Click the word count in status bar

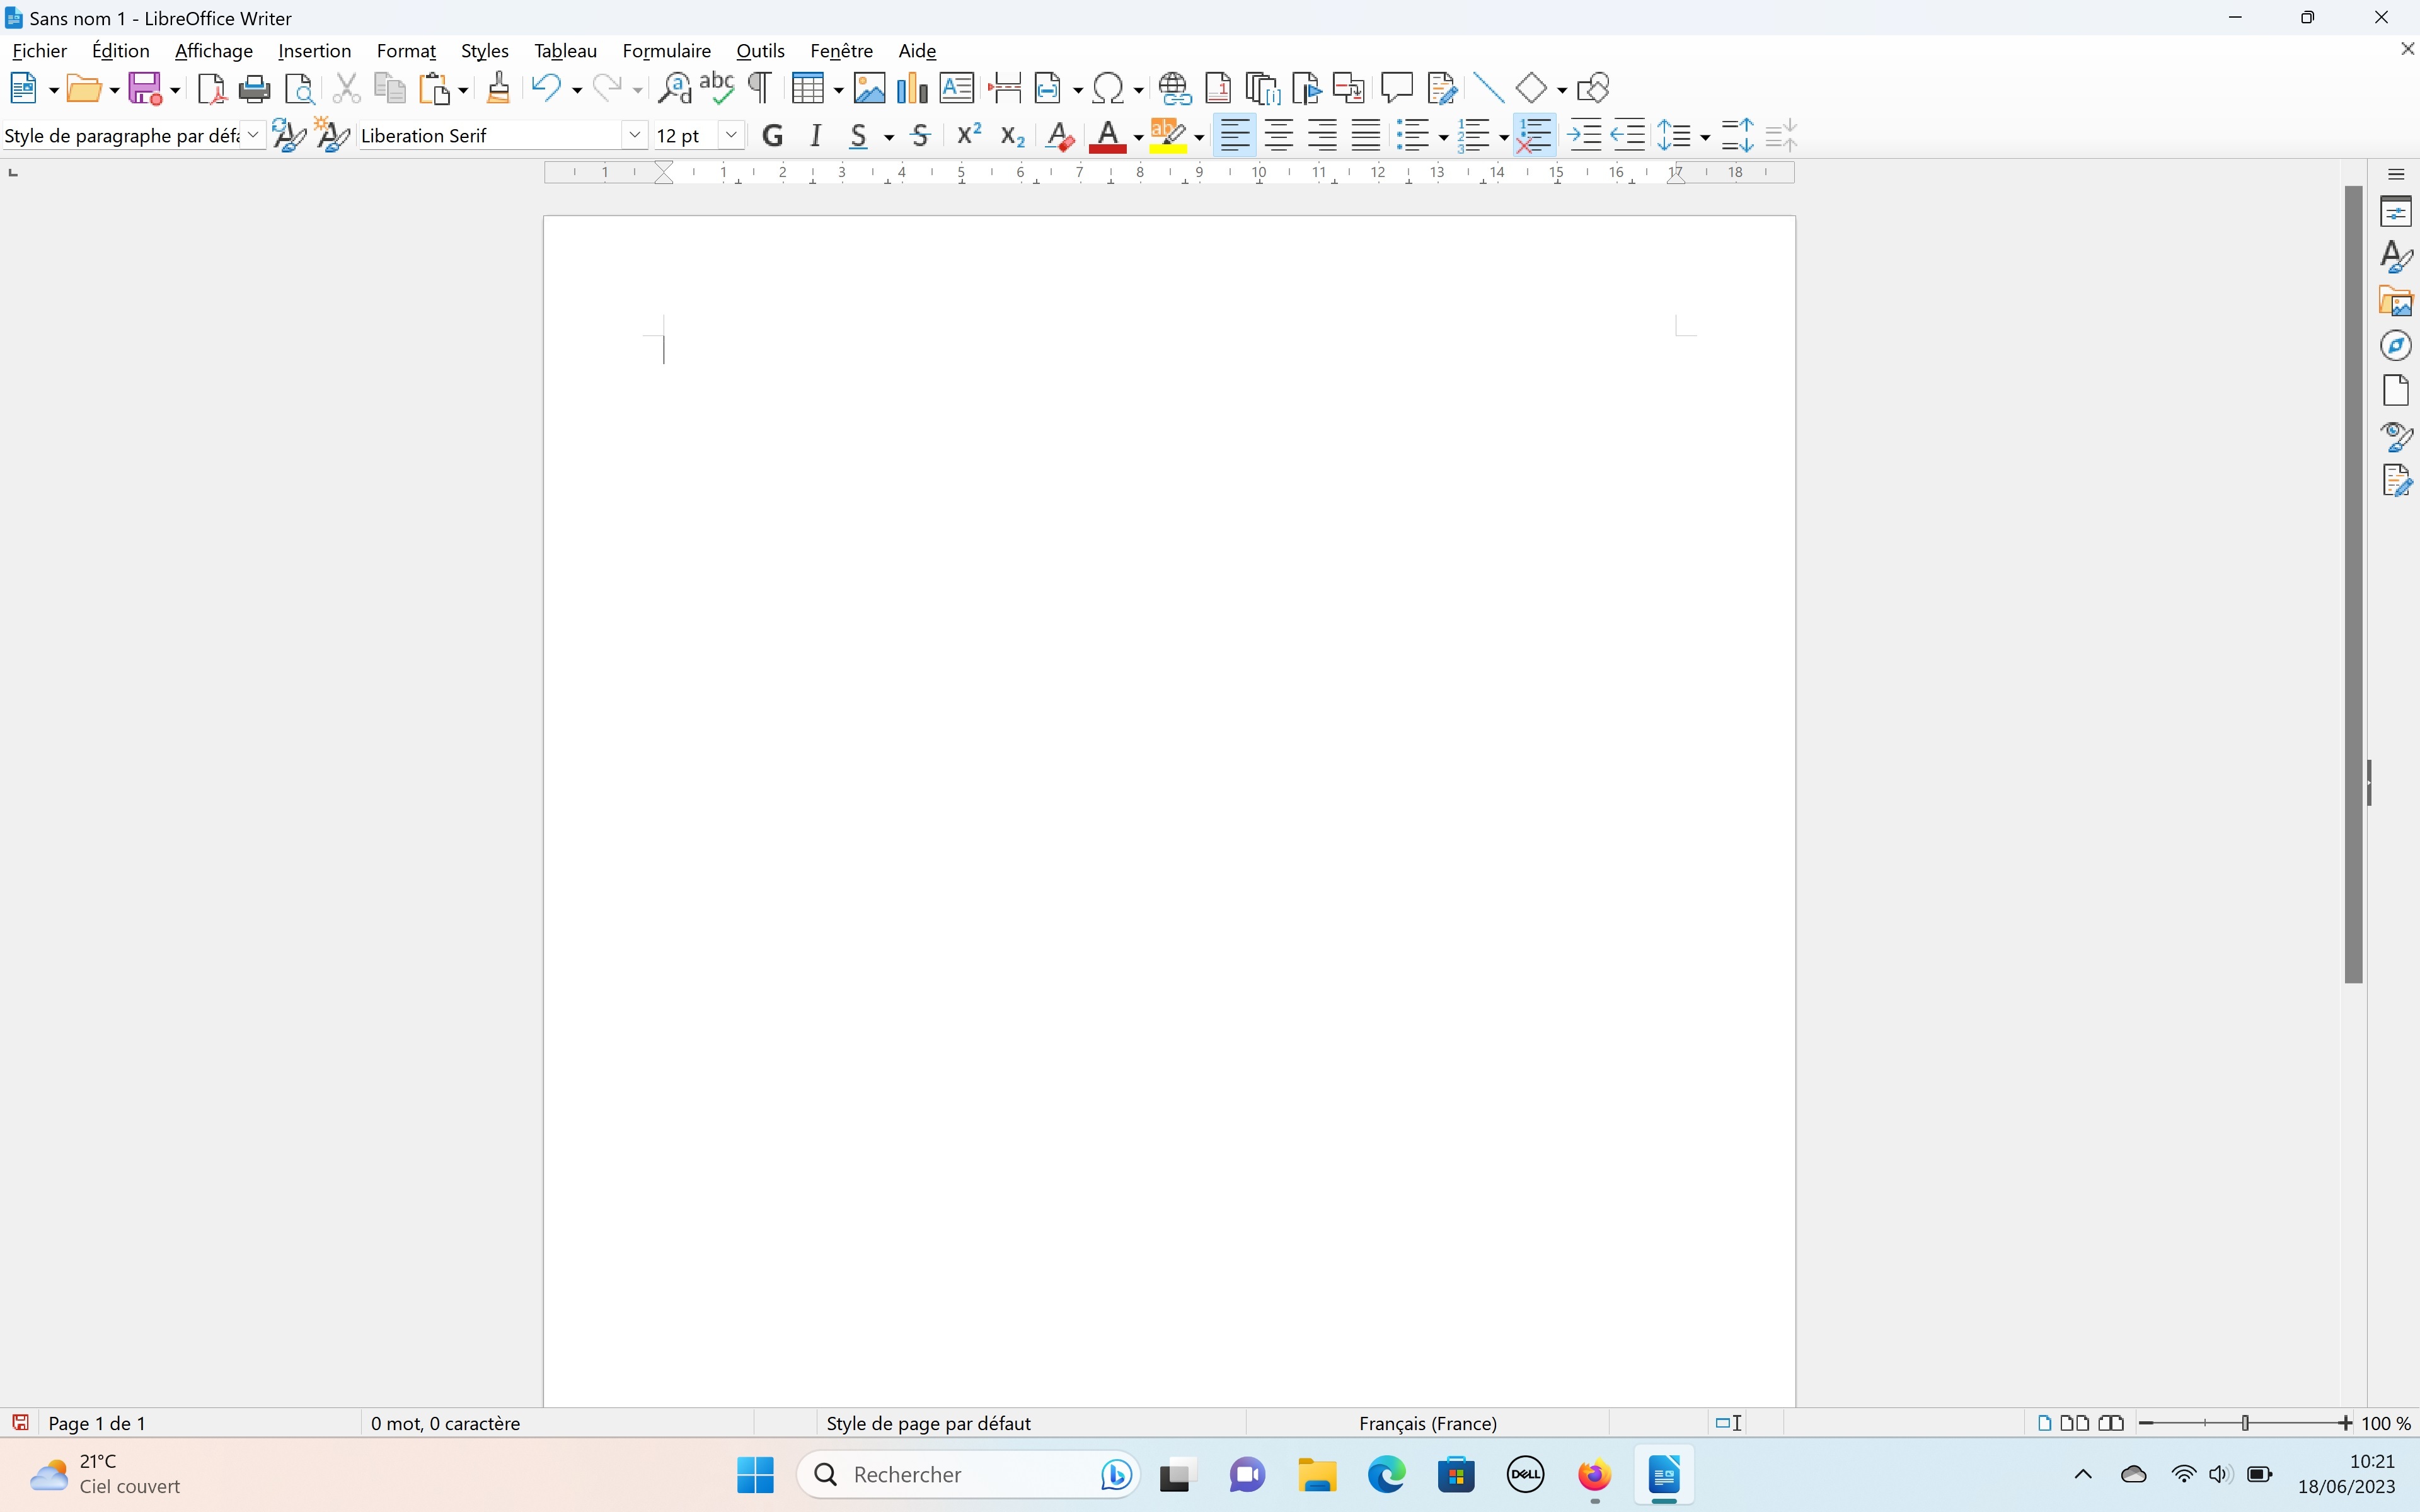[445, 1423]
